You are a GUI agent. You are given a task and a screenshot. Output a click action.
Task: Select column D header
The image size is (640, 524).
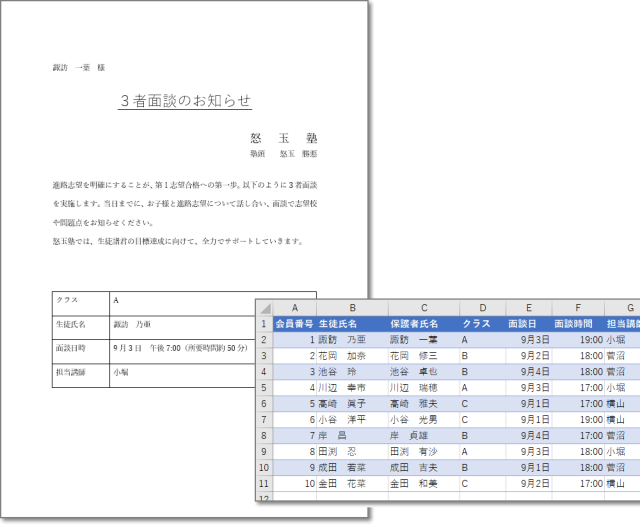482,308
